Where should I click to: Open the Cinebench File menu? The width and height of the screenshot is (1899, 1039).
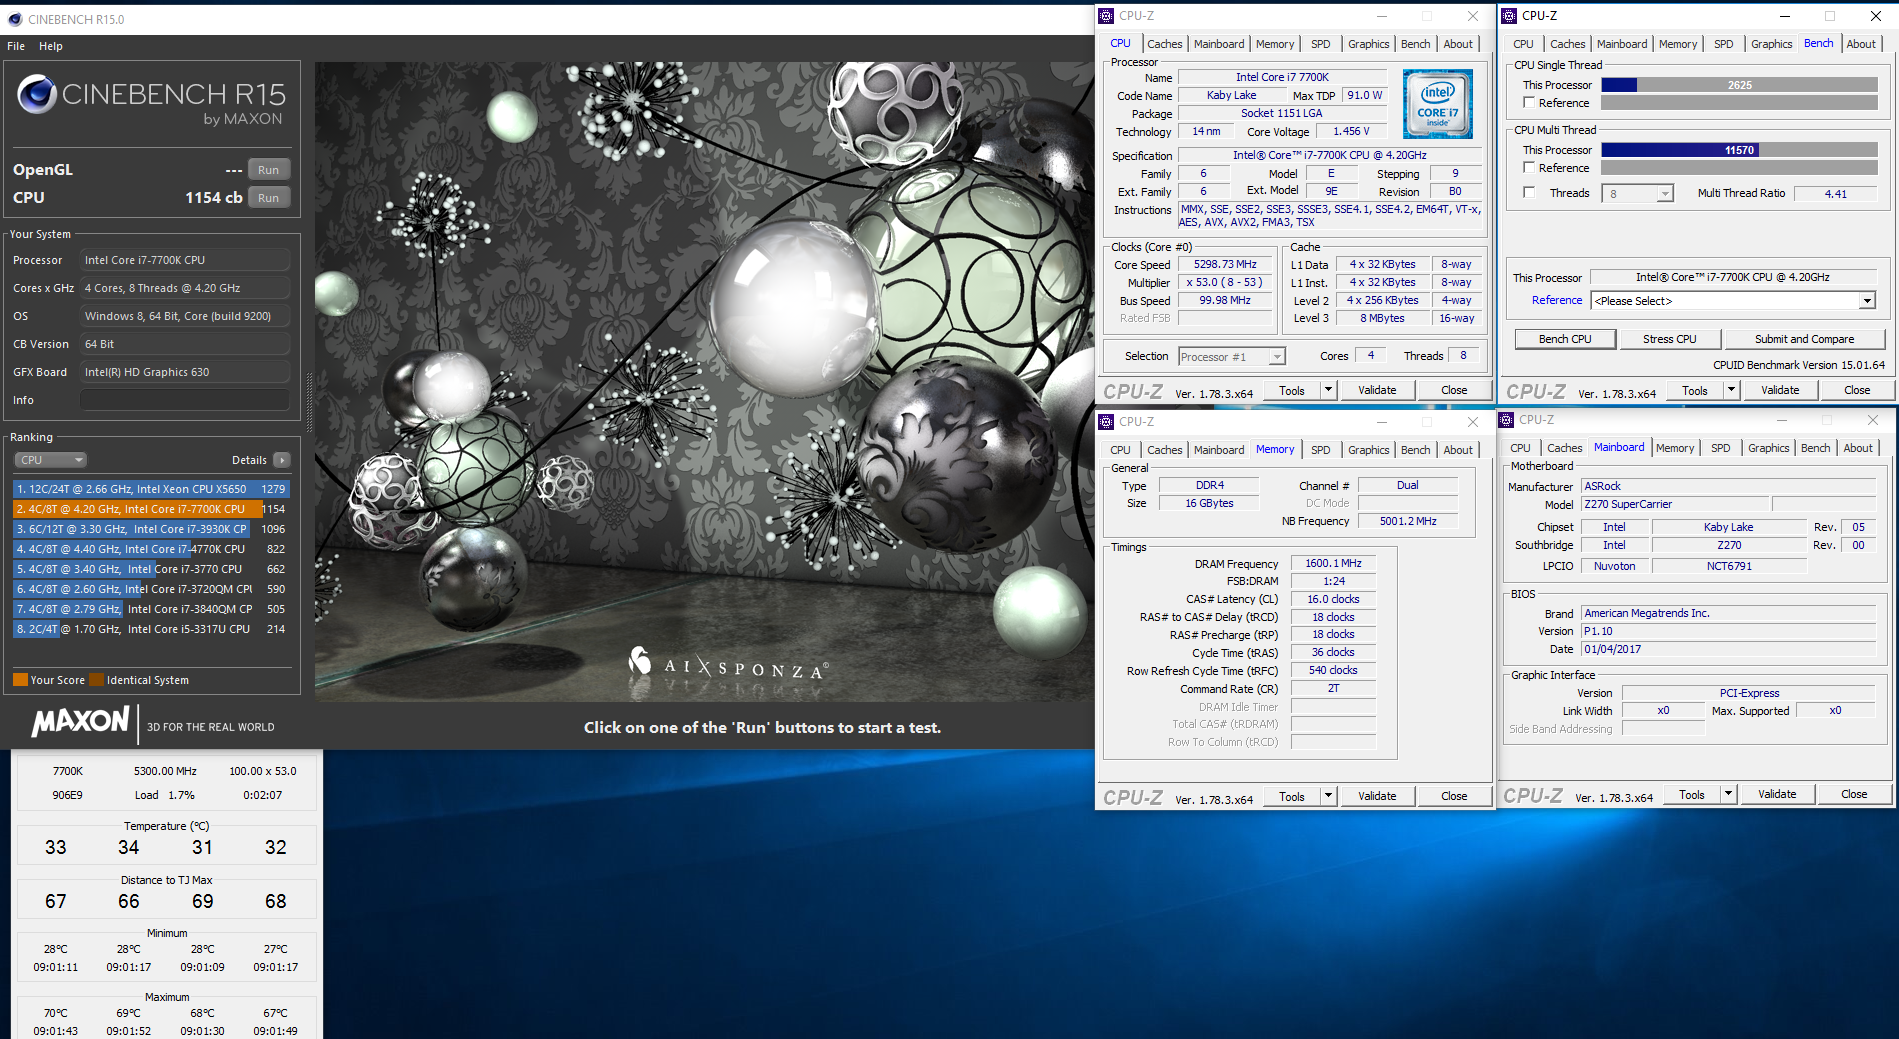click(16, 46)
